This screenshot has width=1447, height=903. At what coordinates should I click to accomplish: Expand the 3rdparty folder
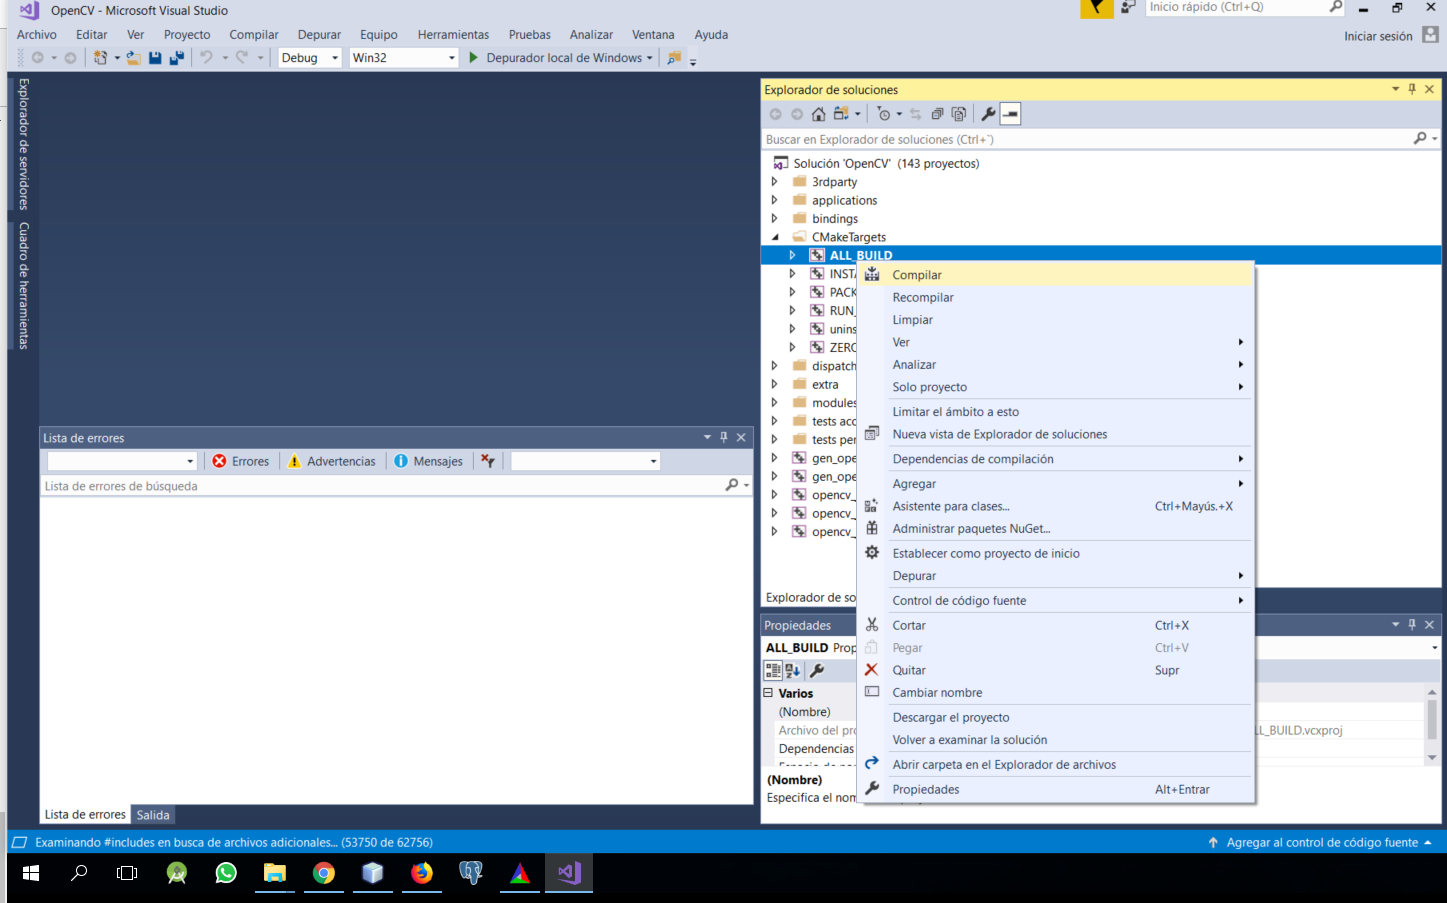click(x=774, y=182)
